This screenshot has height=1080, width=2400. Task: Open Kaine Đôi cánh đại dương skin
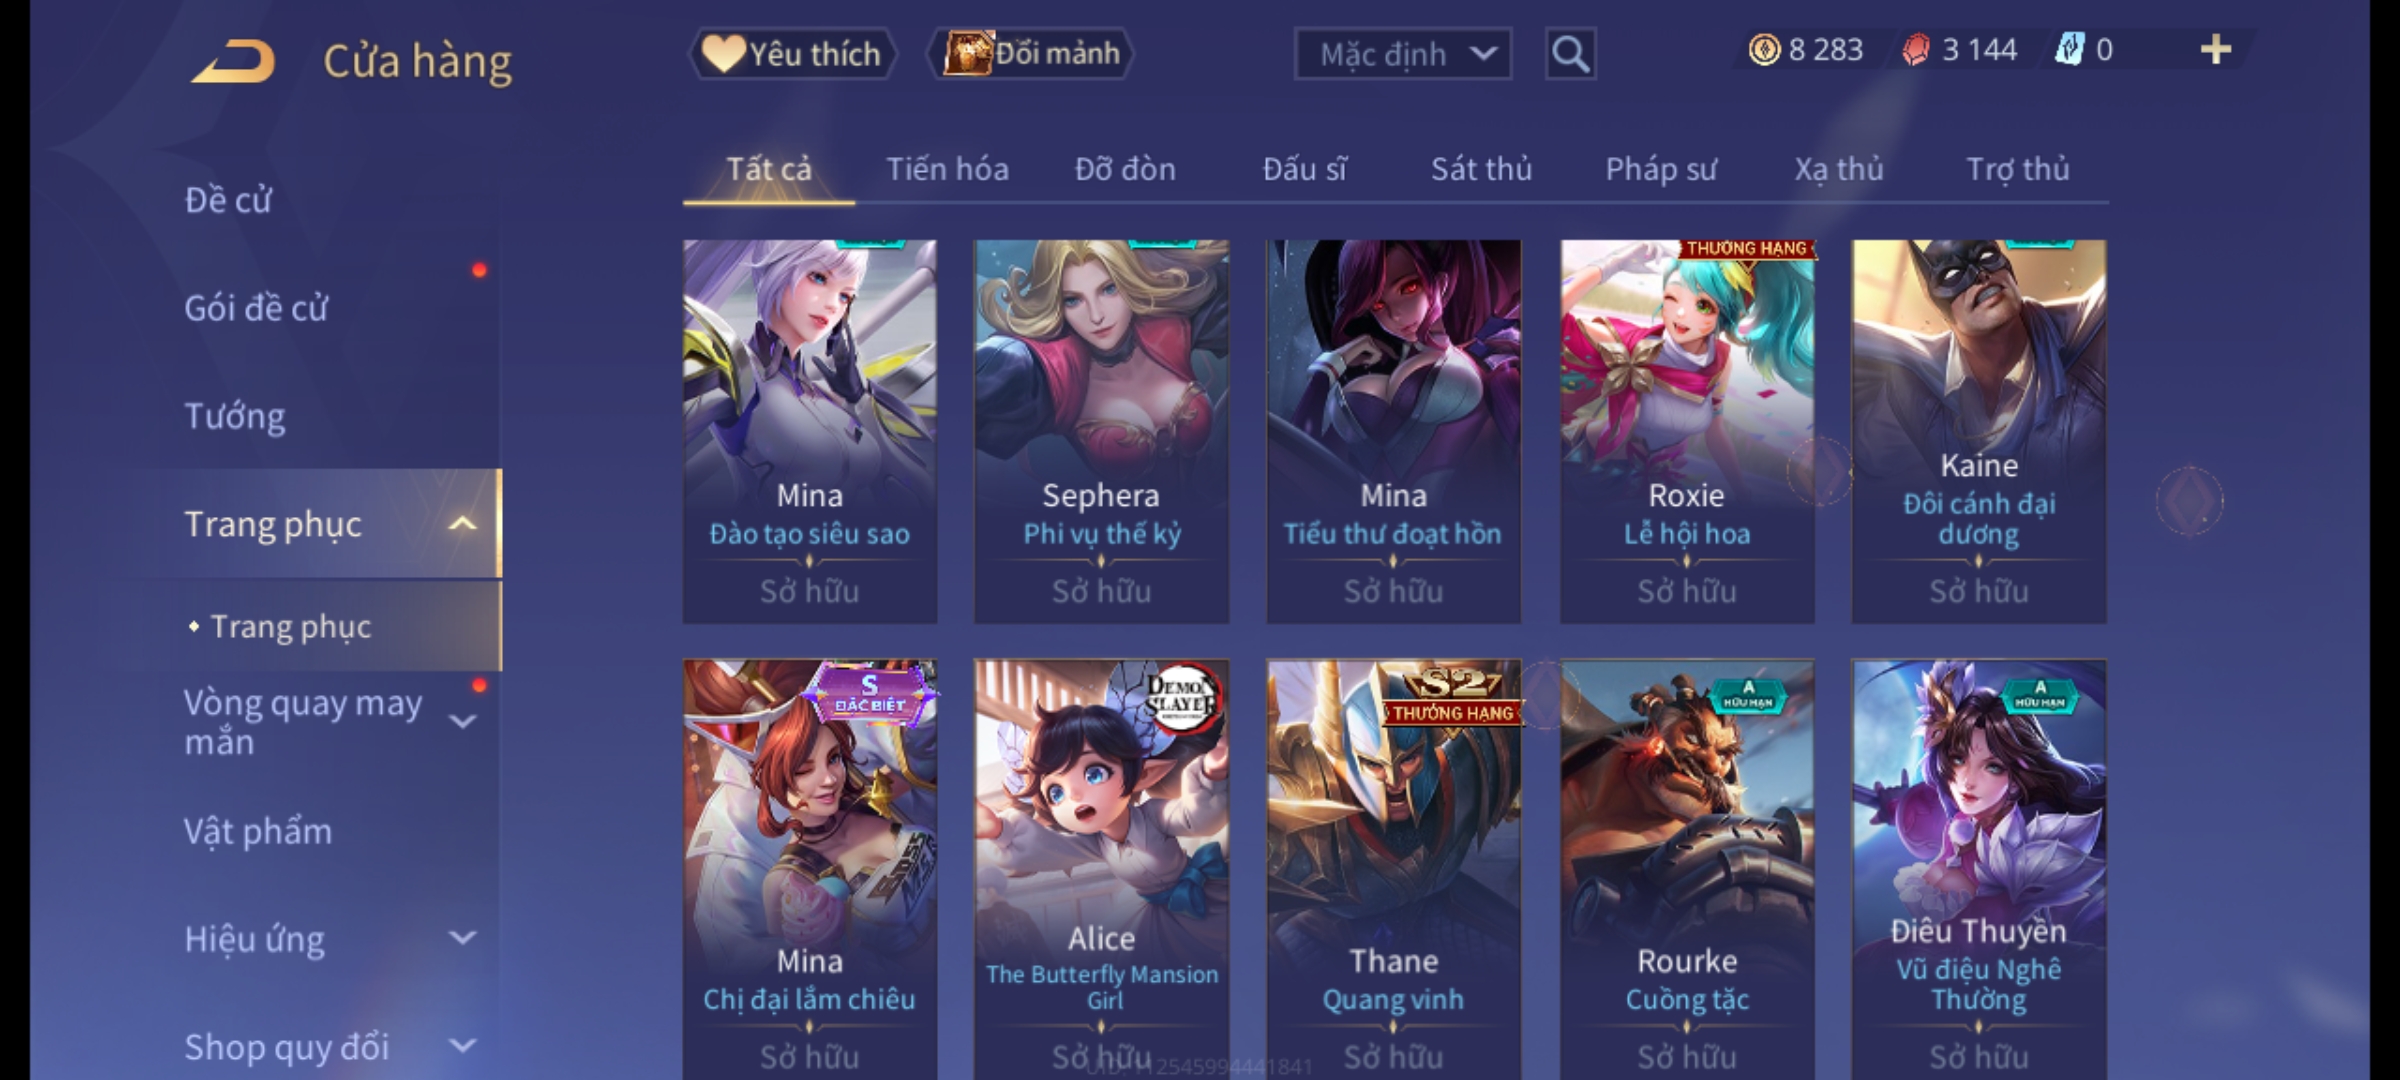1979,431
